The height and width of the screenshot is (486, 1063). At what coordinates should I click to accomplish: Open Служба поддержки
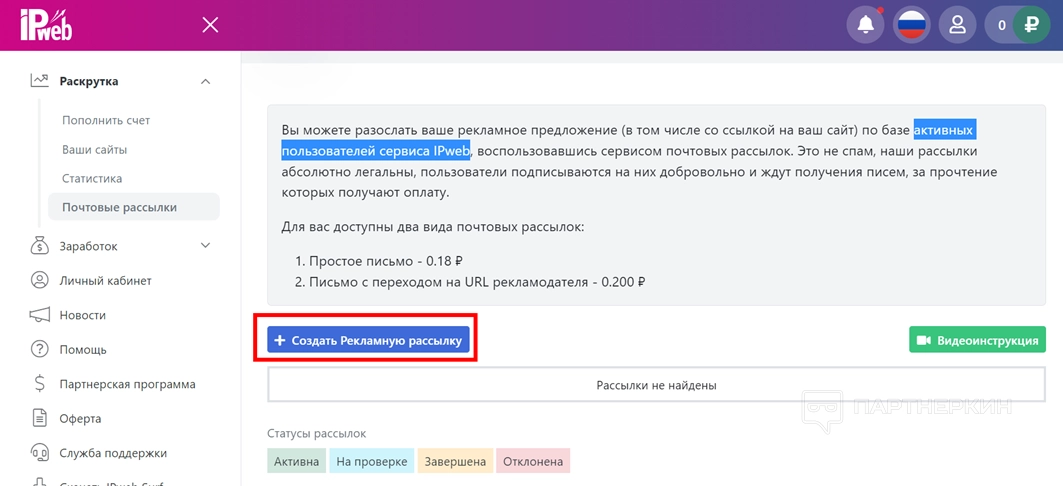[x=113, y=453]
